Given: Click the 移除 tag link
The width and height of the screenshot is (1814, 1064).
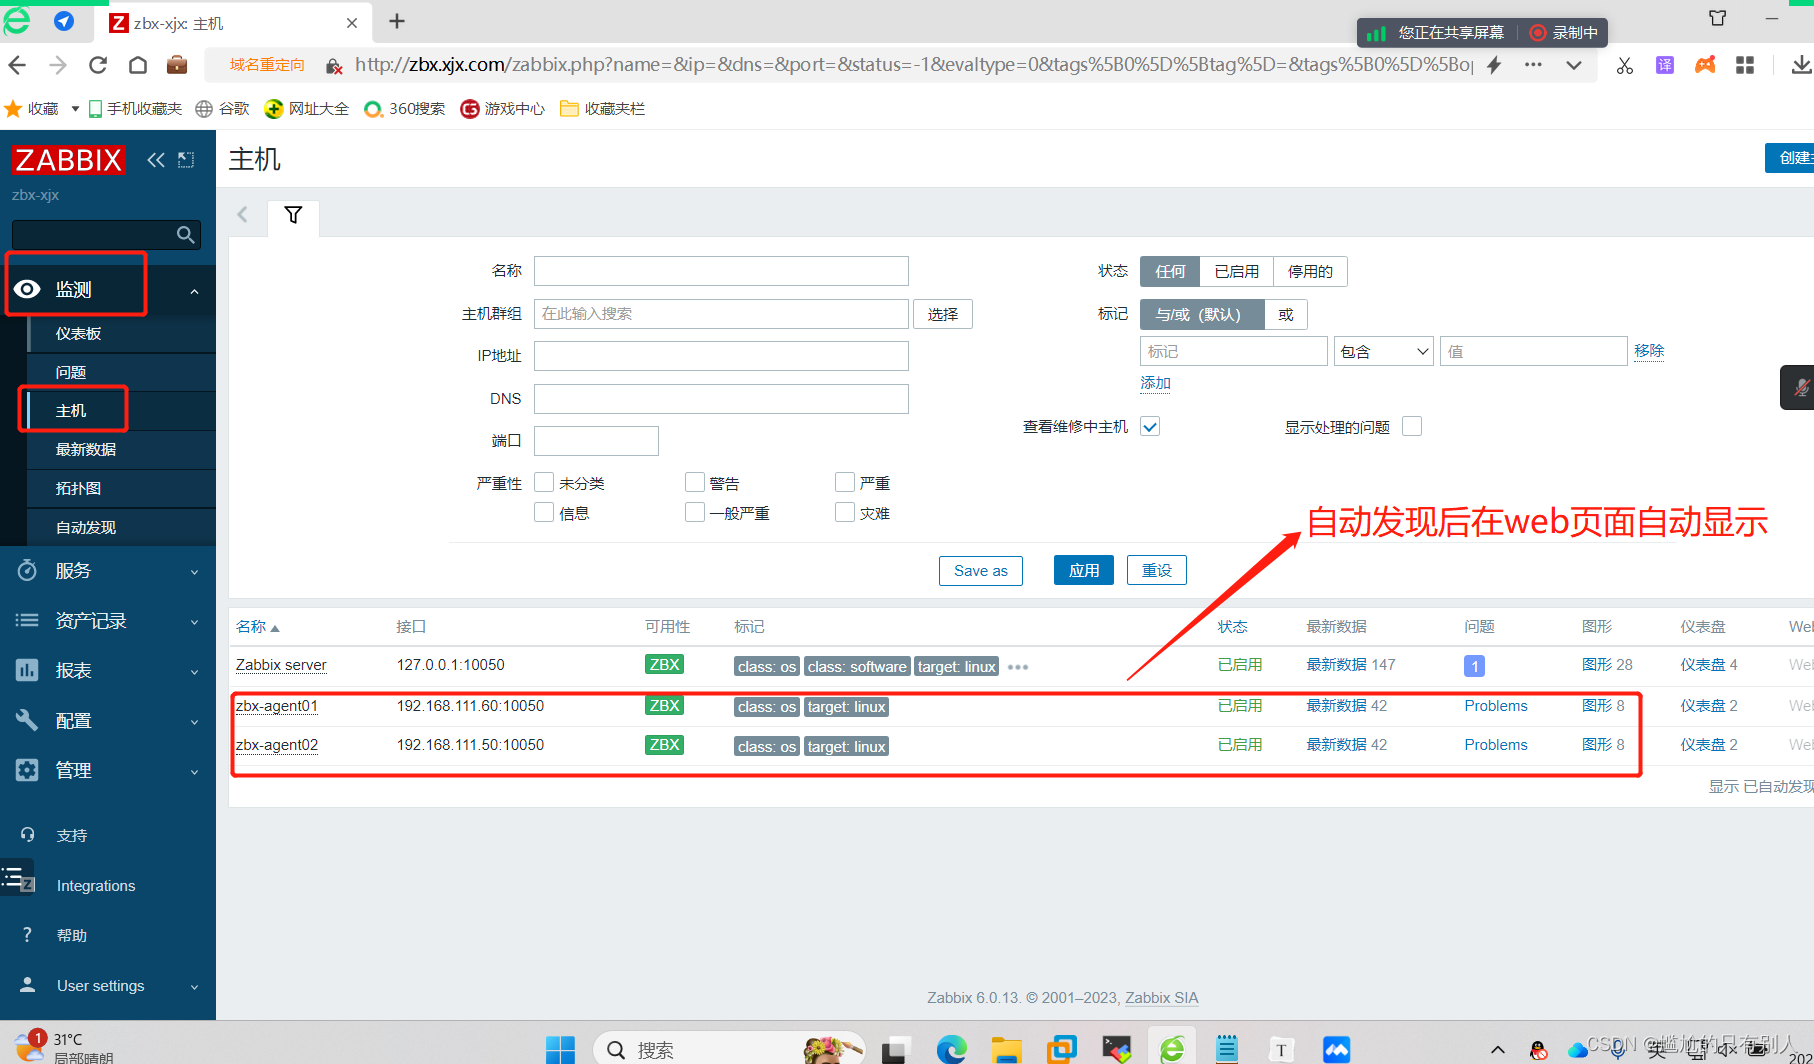Looking at the screenshot, I should click(1649, 351).
